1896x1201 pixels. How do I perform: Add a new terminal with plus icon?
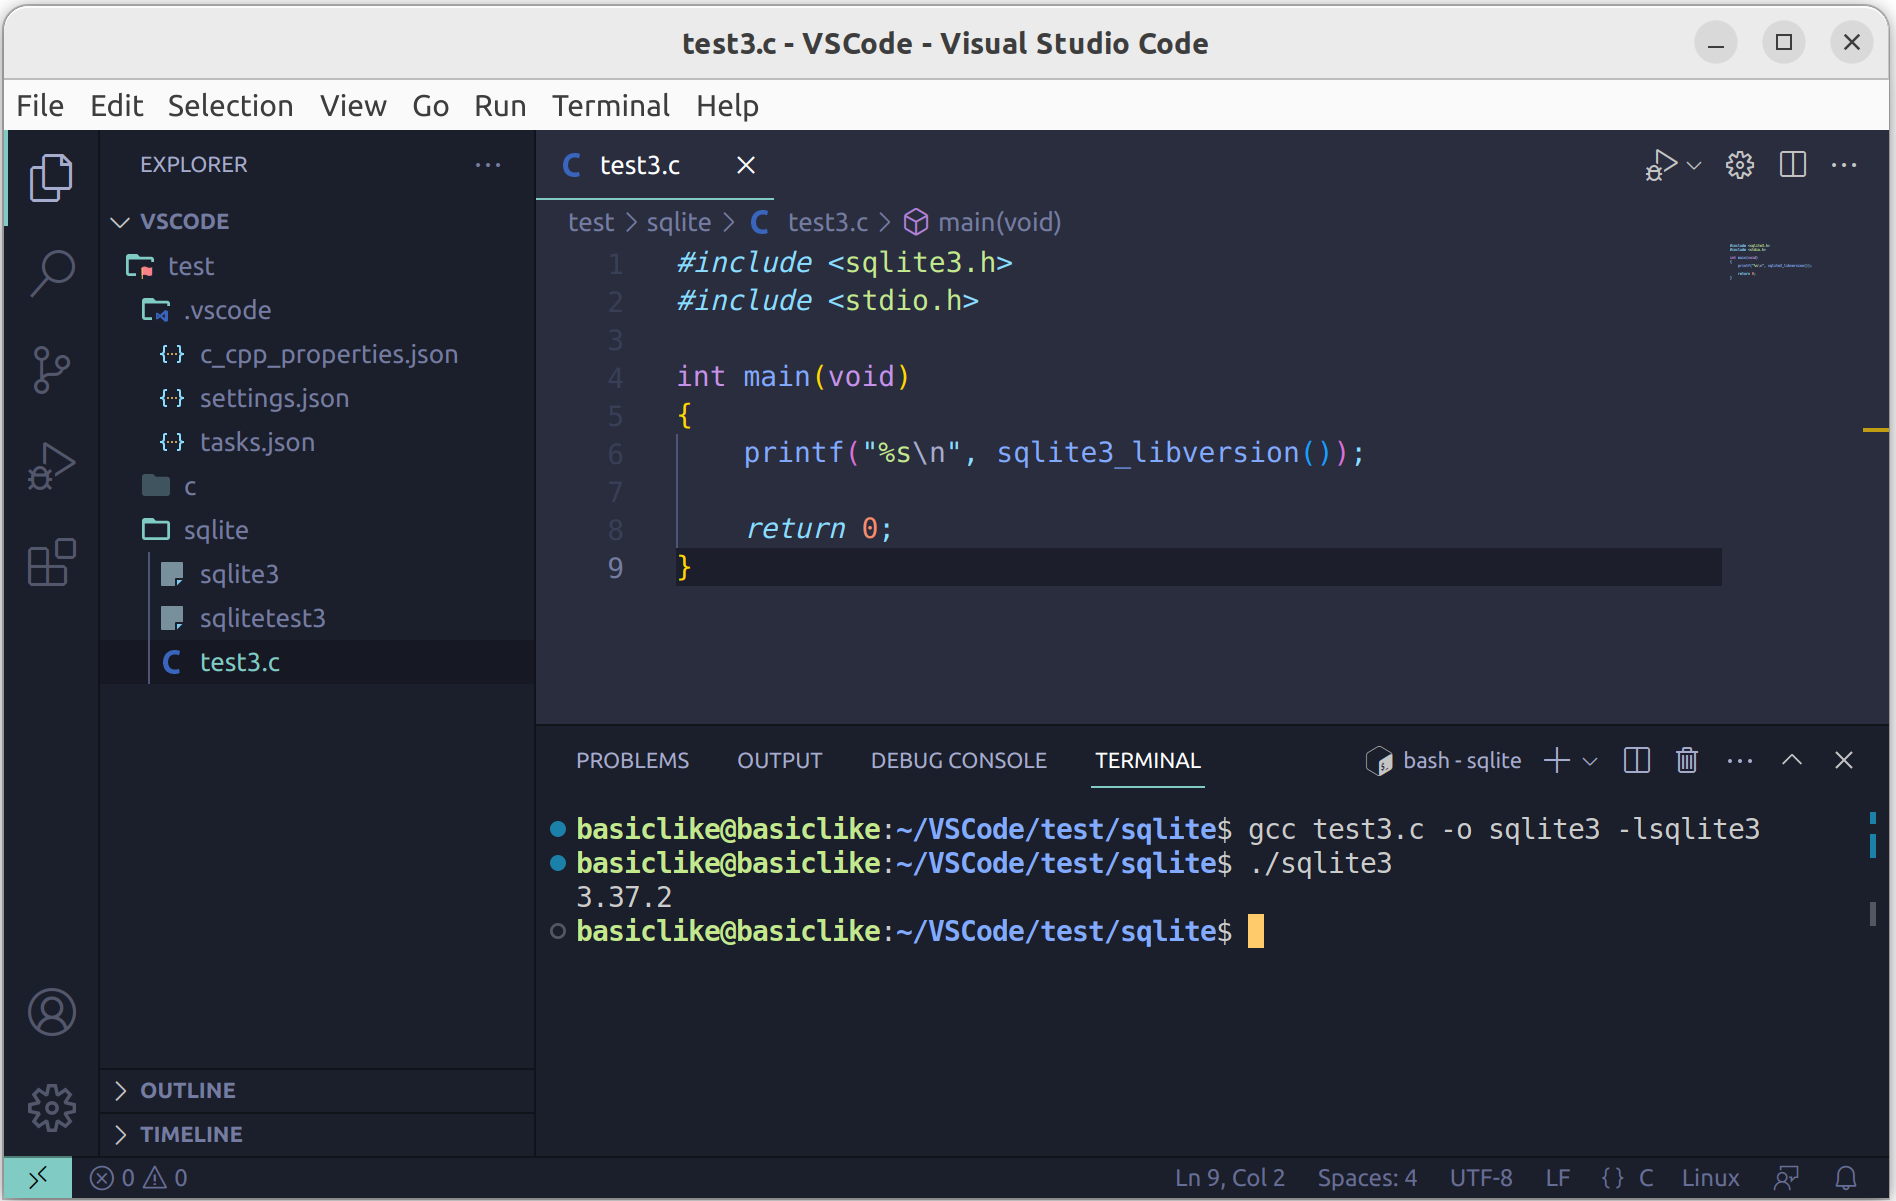click(1557, 761)
